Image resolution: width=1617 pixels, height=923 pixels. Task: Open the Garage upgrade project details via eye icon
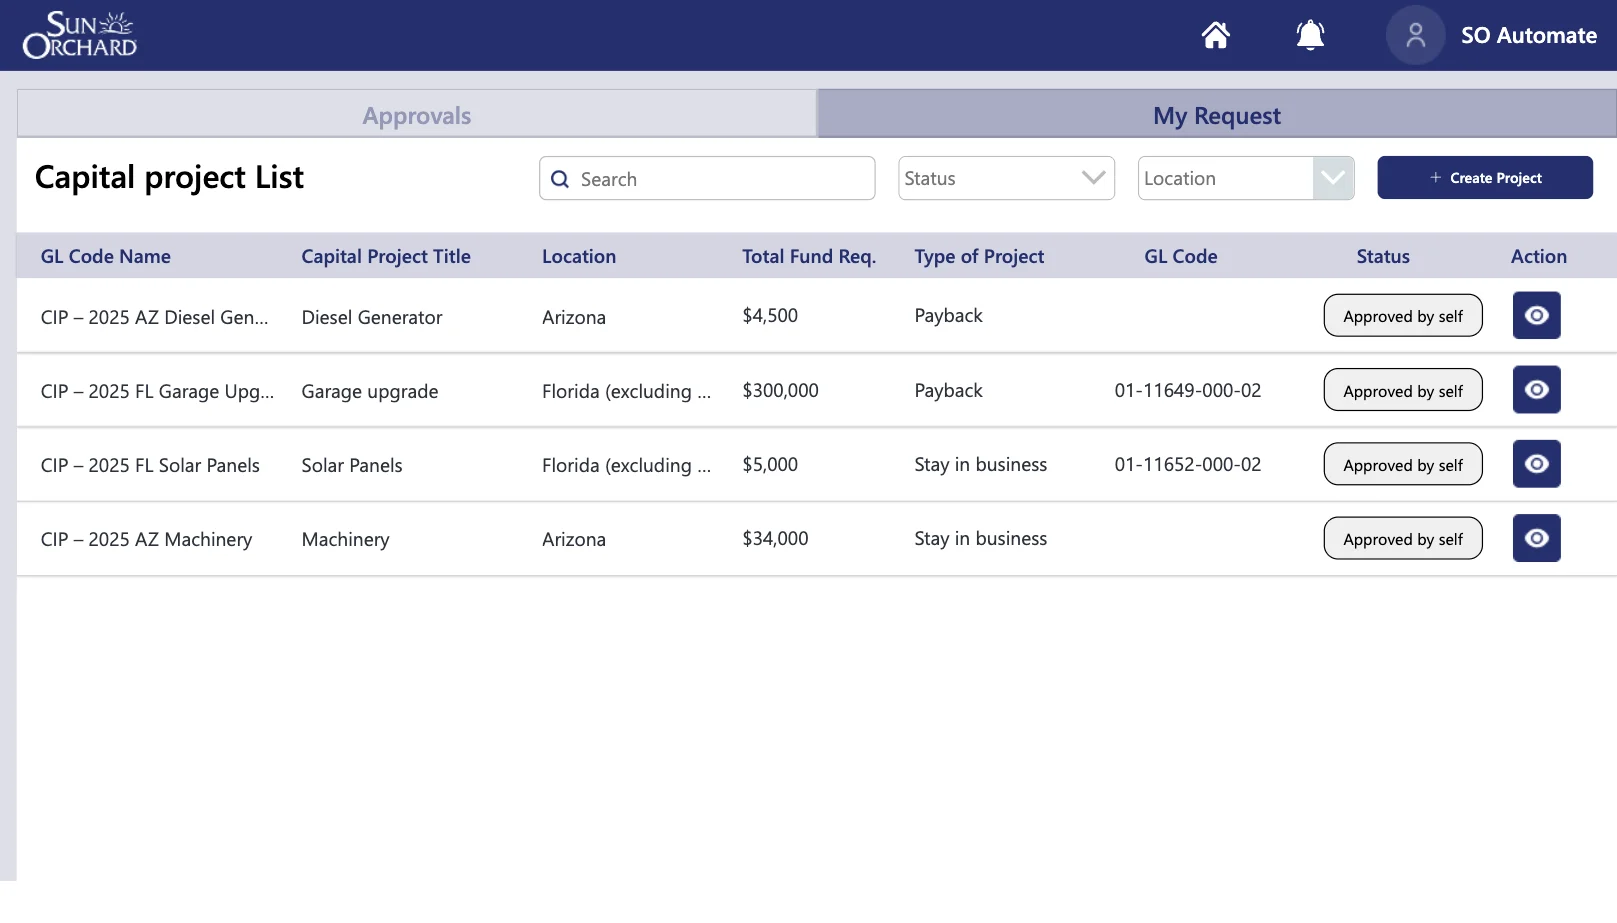tap(1536, 390)
